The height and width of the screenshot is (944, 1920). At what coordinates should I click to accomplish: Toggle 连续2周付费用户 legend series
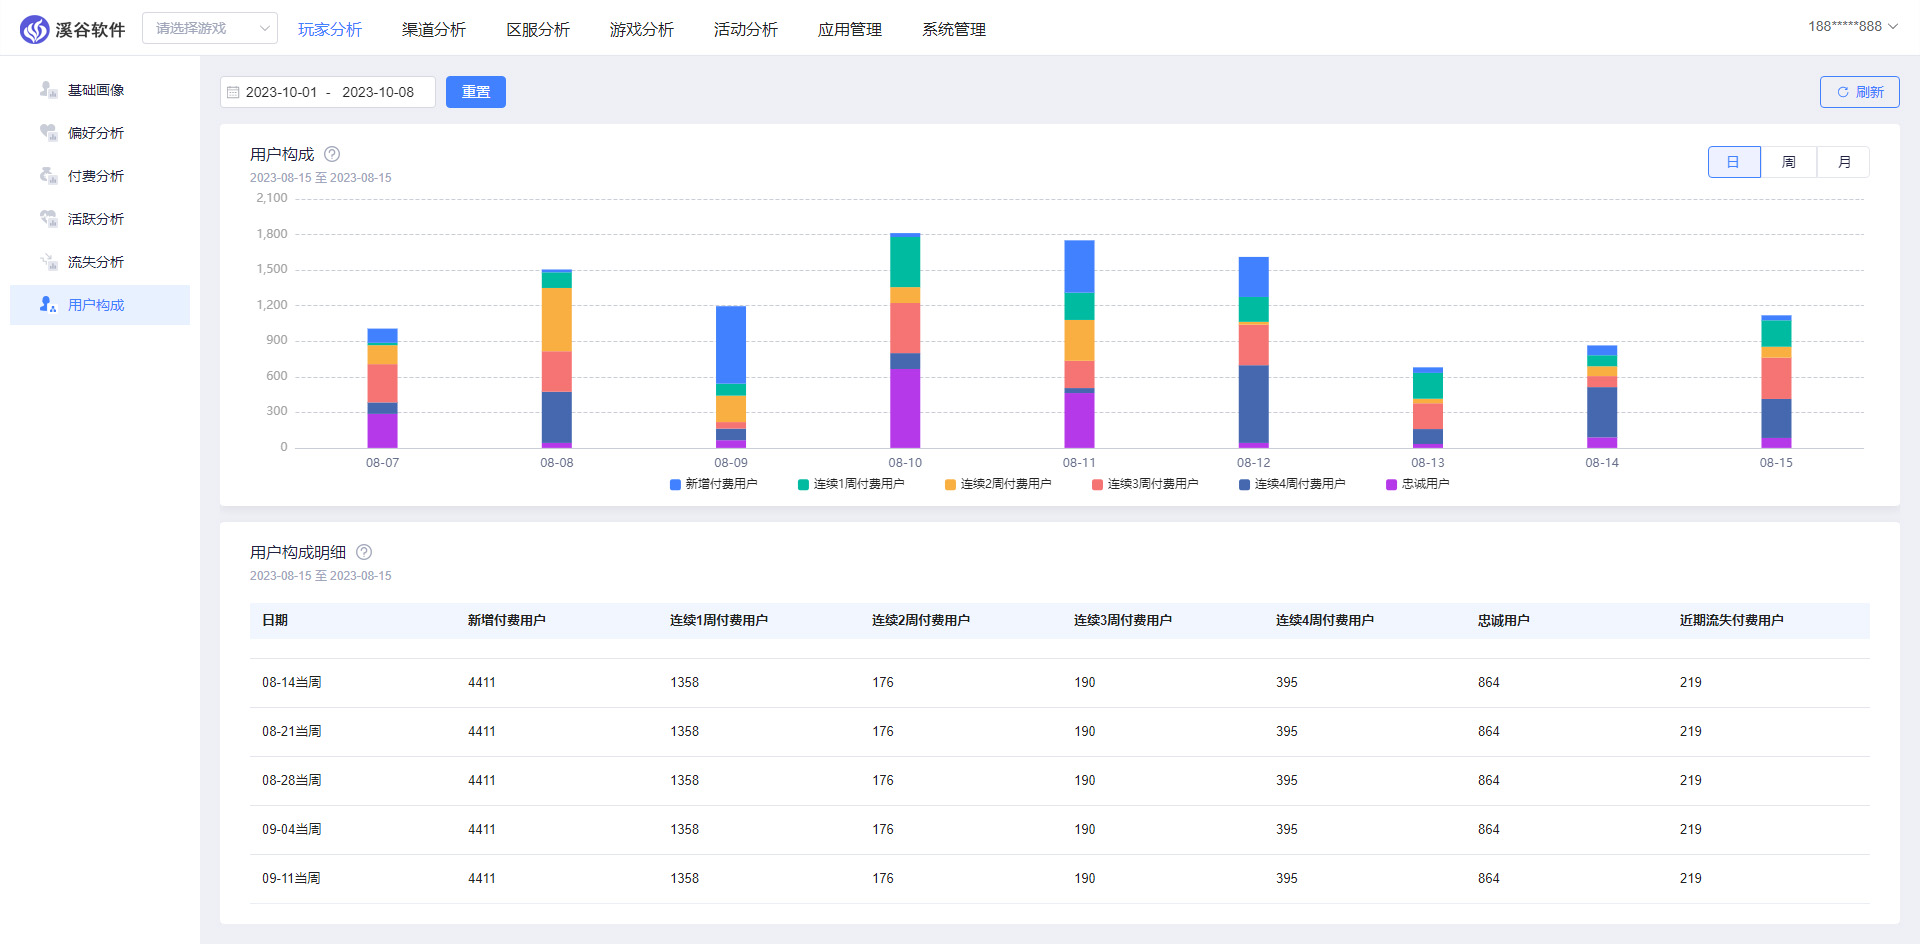[x=998, y=484]
